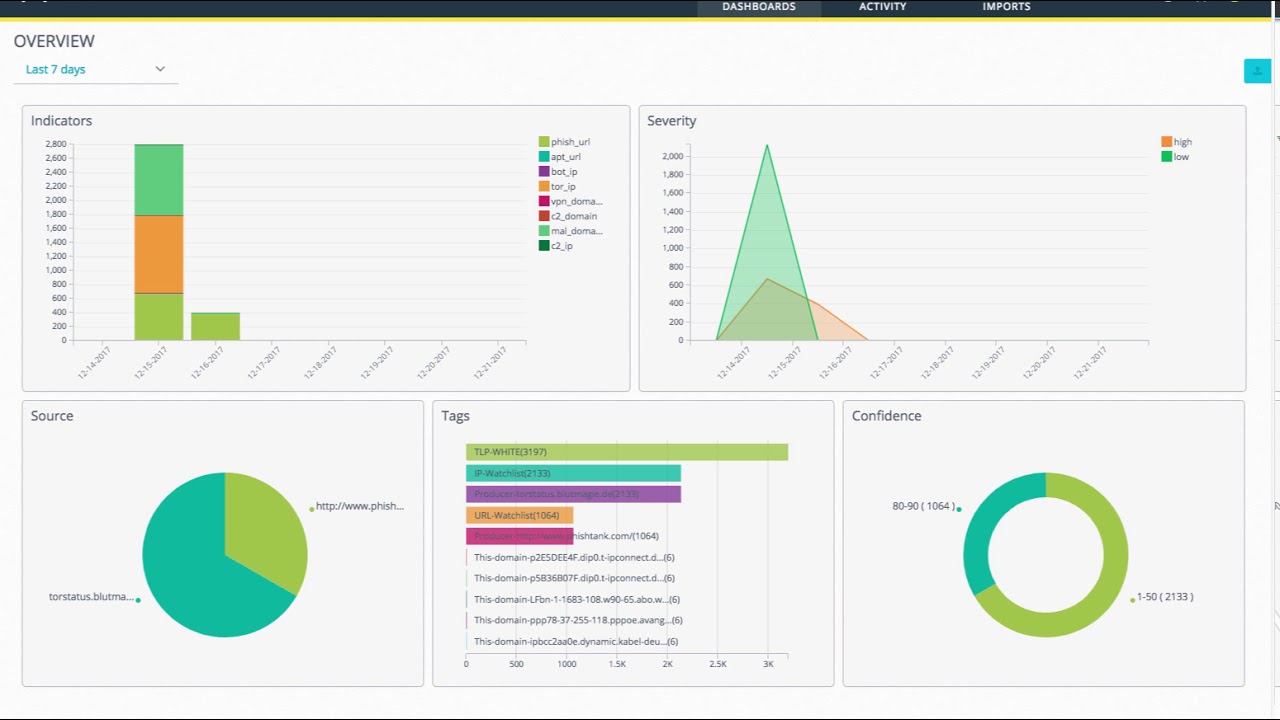
Task: Select the Producer phishtank.com(1064) tag bar
Action: coord(519,536)
